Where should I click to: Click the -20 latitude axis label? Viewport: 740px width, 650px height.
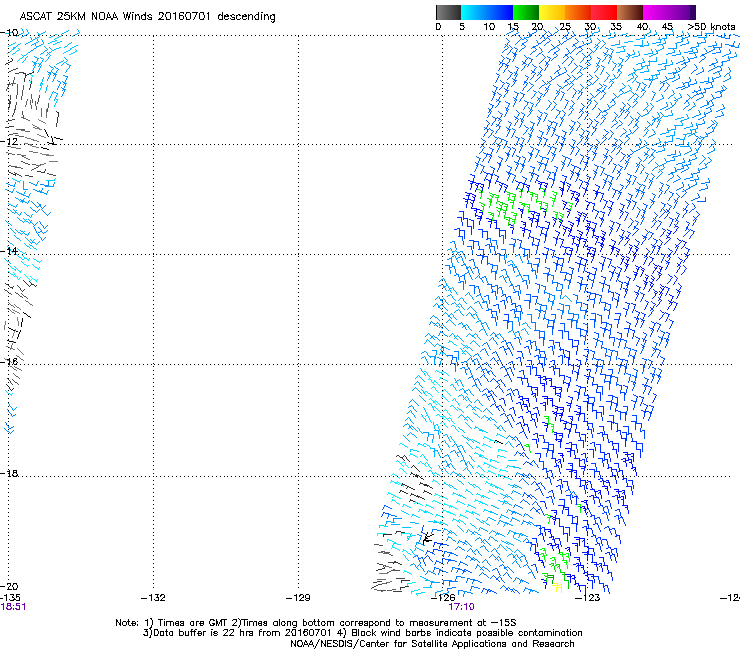tap(9, 586)
